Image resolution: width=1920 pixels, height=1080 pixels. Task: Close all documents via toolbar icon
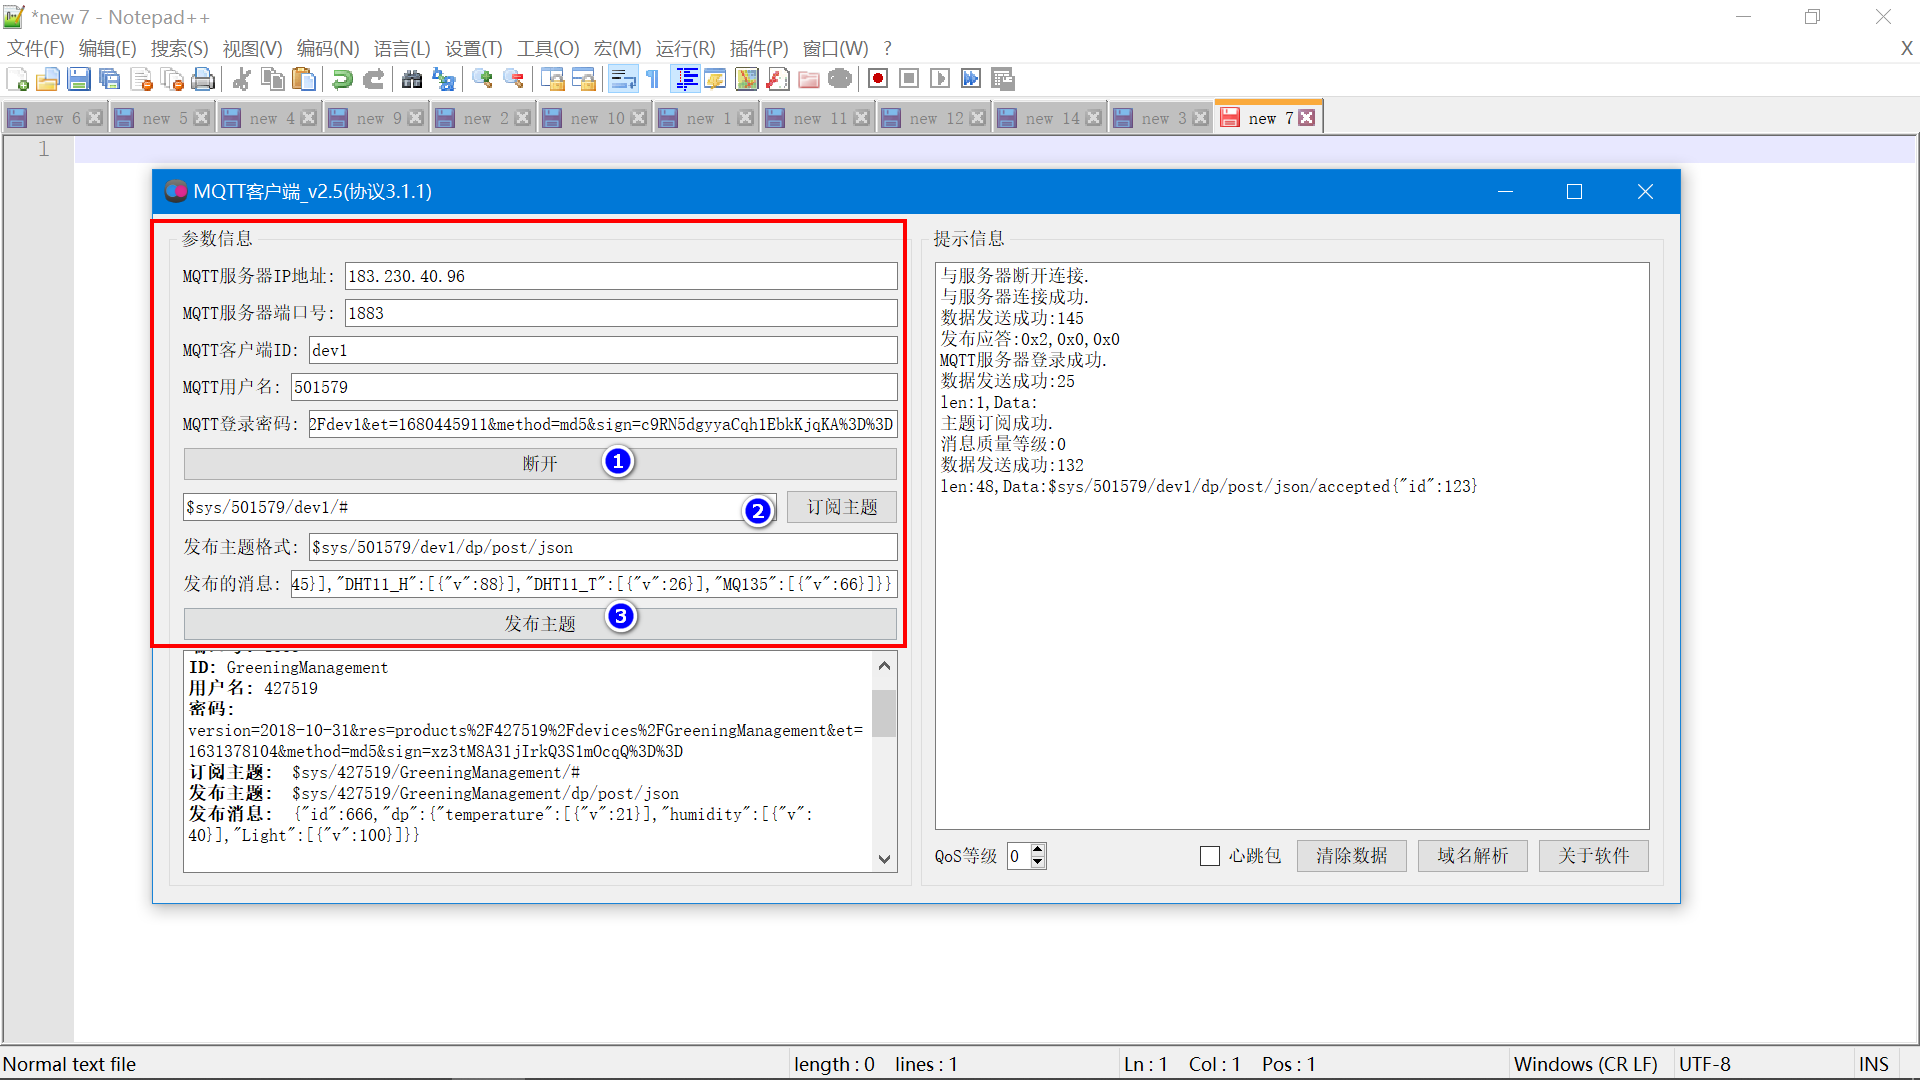(172, 79)
